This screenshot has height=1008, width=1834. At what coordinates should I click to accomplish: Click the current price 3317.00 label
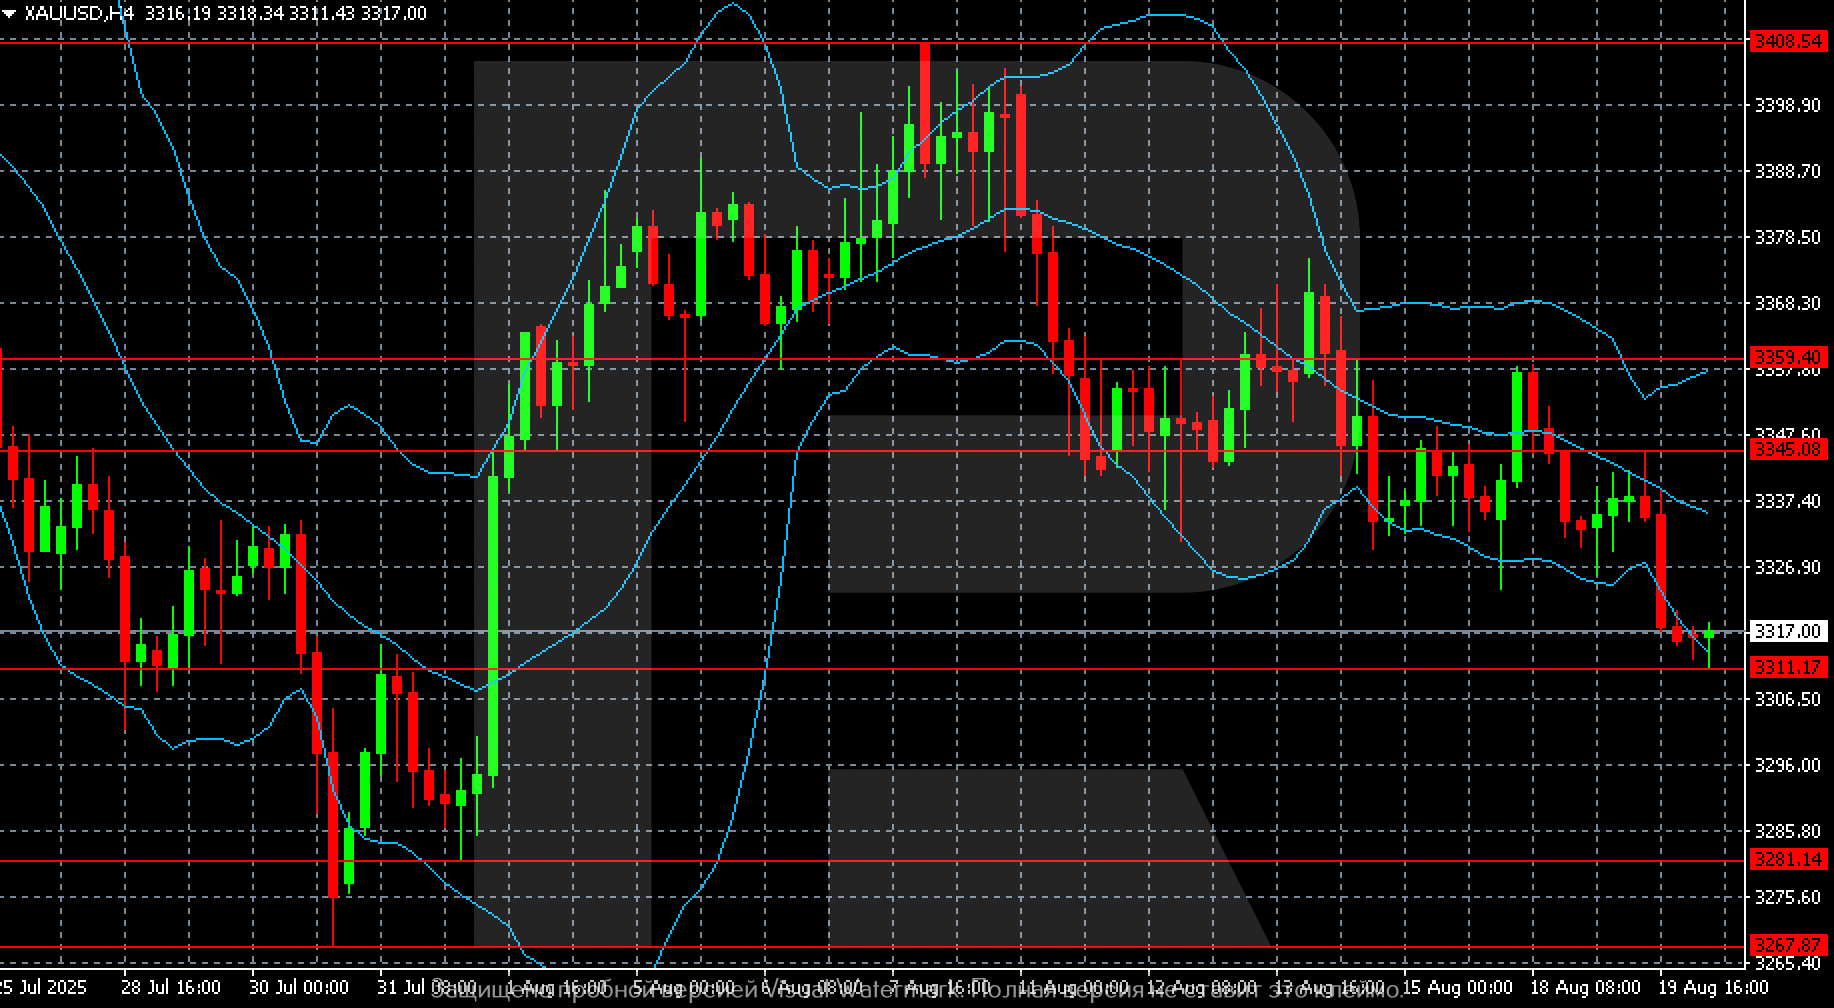coord(1789,631)
